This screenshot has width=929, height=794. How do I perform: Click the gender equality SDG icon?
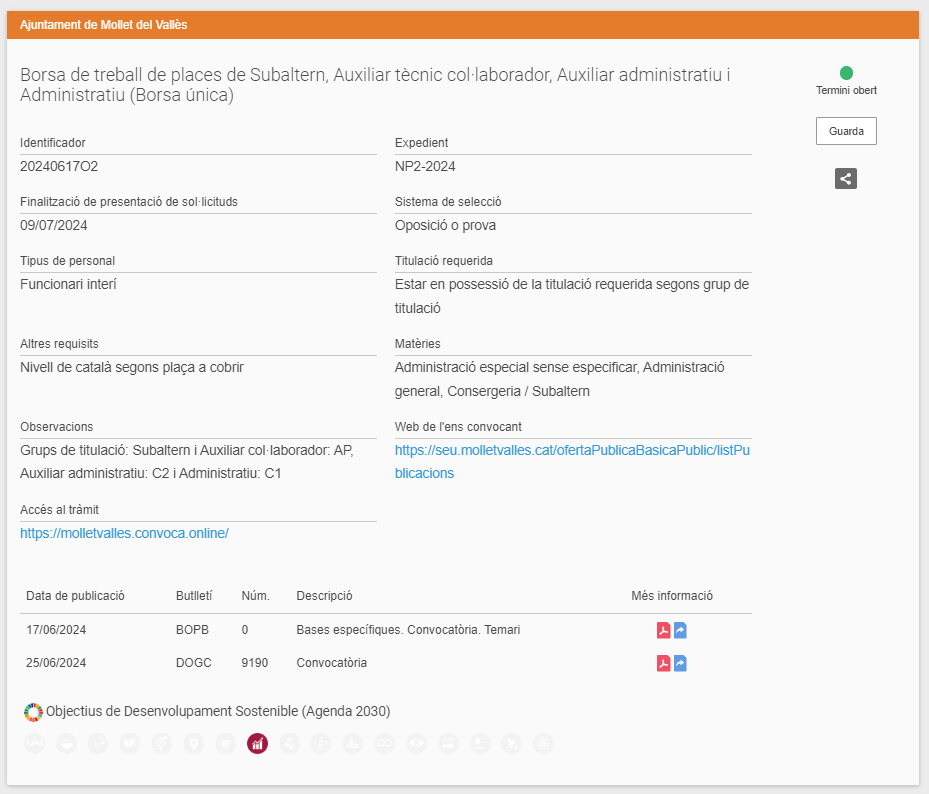click(x=162, y=743)
